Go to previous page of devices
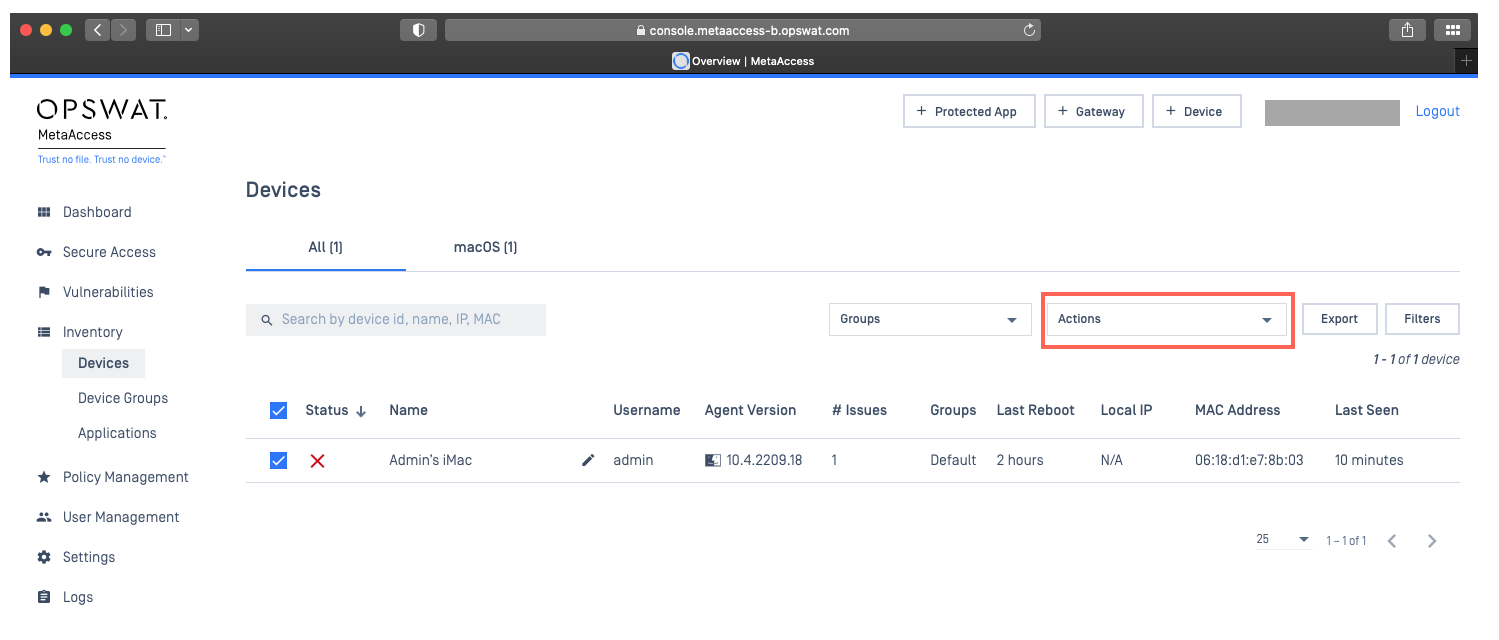The image size is (1499, 640). tap(1392, 541)
